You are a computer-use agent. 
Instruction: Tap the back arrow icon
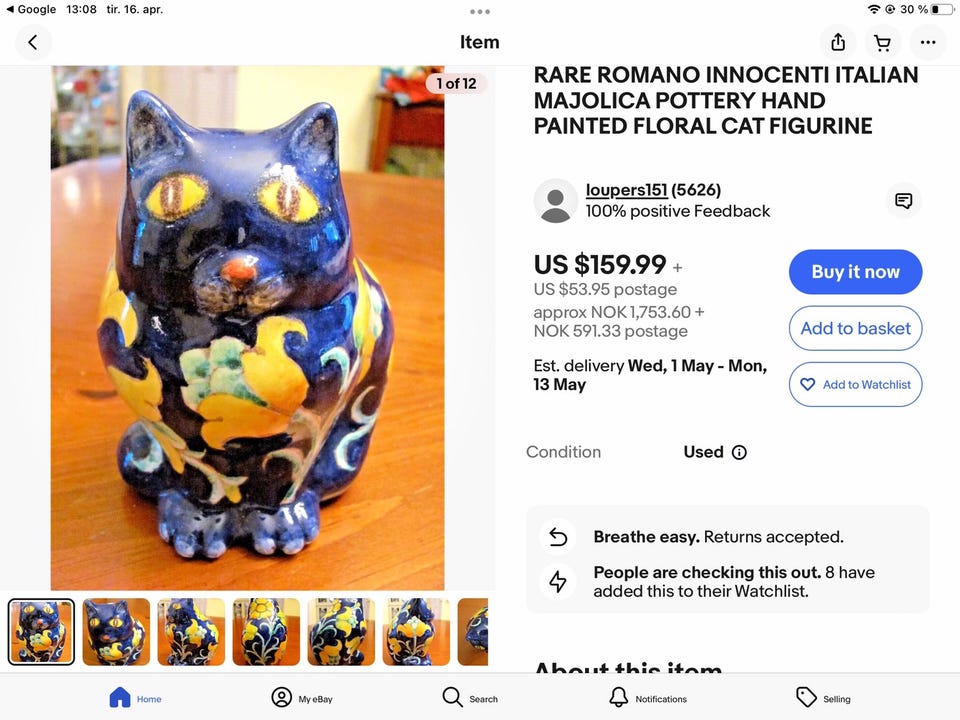click(x=33, y=42)
